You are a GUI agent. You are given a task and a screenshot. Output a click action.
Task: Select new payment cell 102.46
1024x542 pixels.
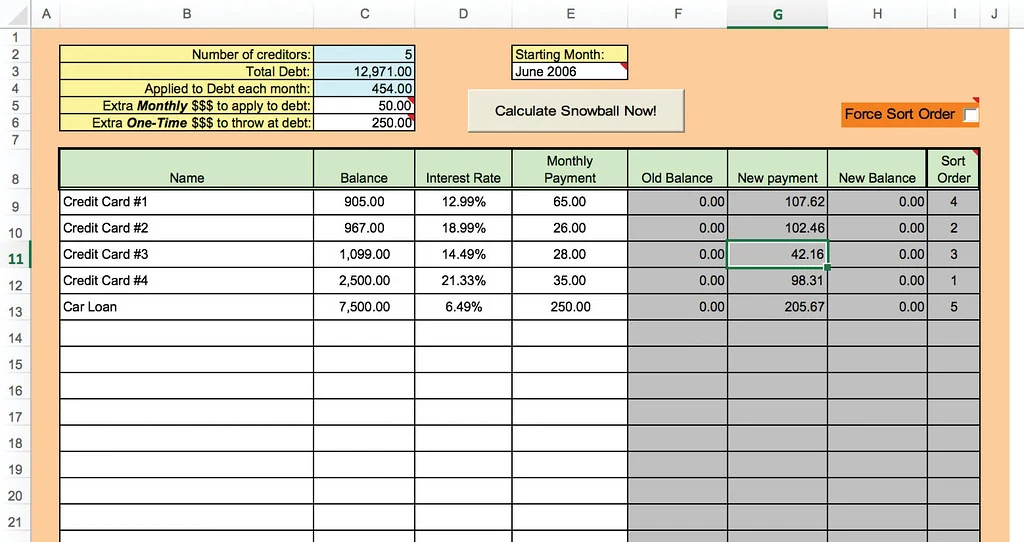[778, 228]
